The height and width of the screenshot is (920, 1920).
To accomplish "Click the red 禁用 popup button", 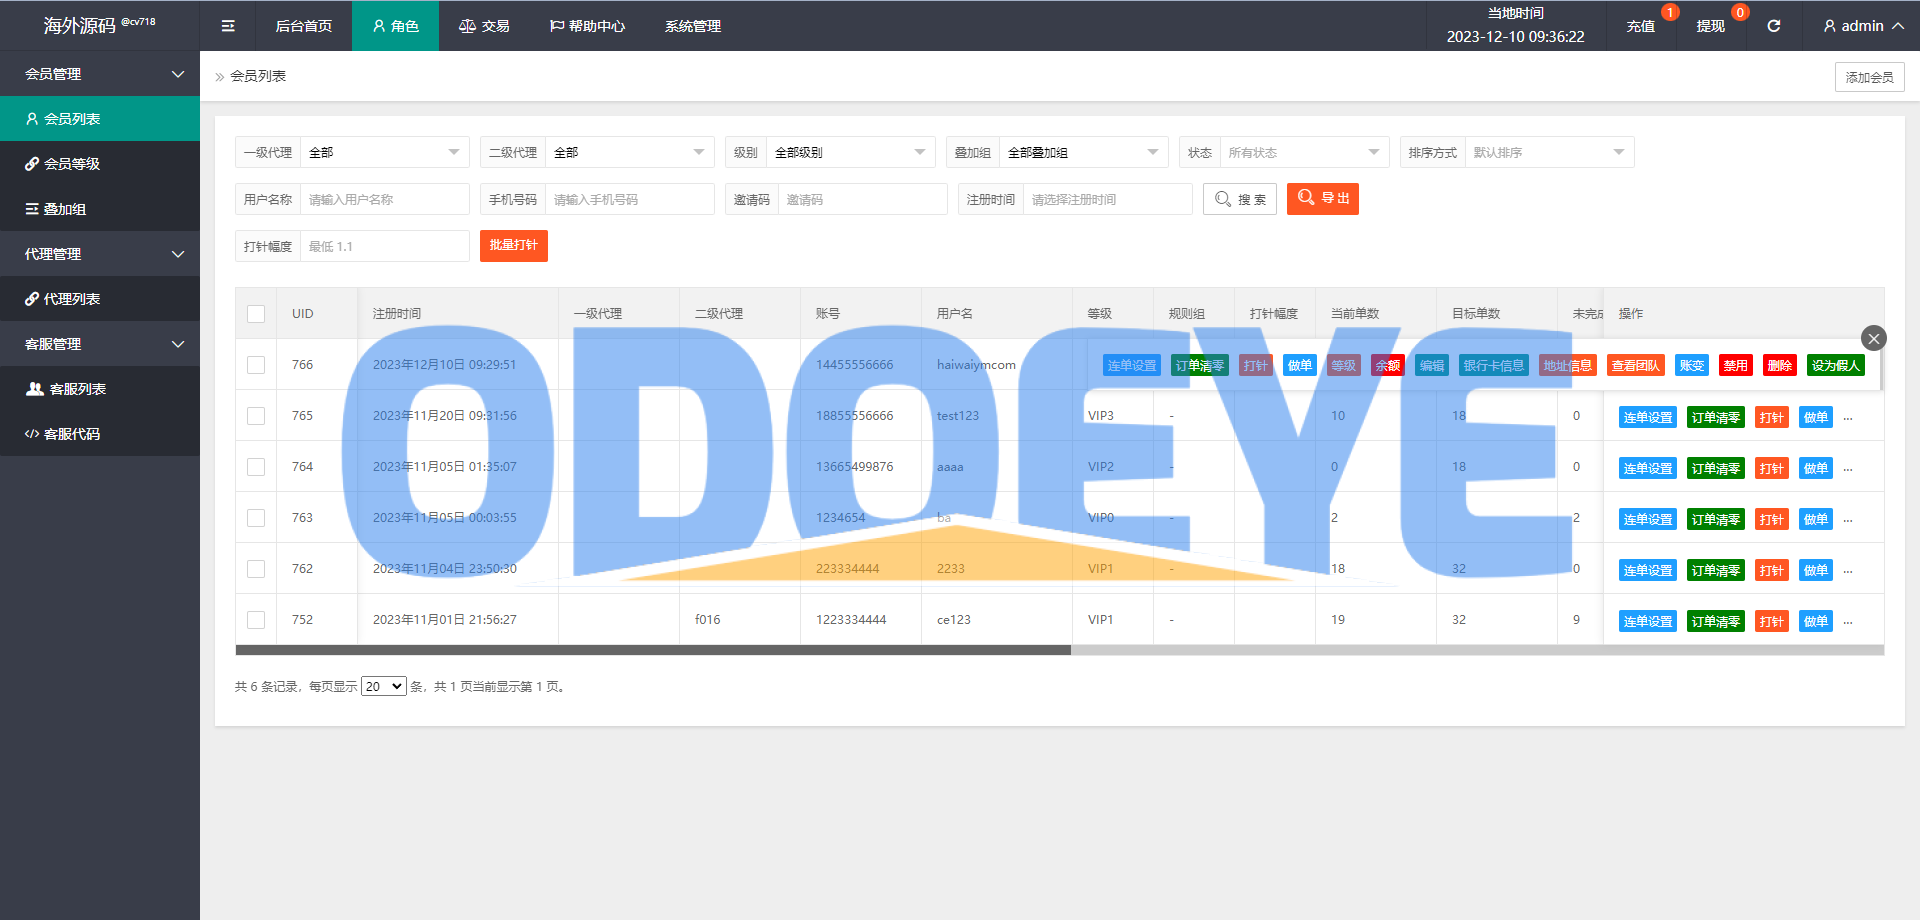I will [x=1735, y=365].
